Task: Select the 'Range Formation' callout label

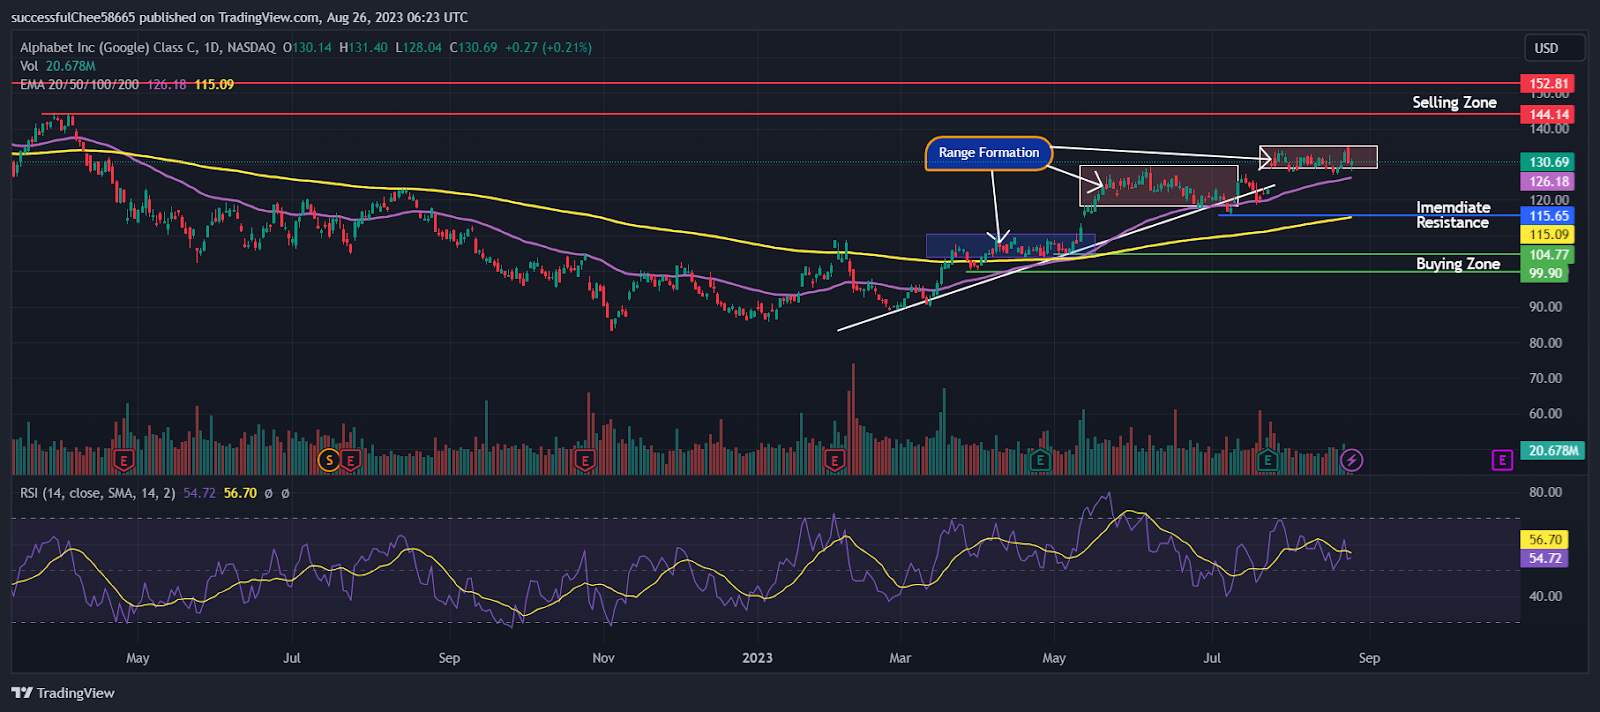Action: pos(989,153)
